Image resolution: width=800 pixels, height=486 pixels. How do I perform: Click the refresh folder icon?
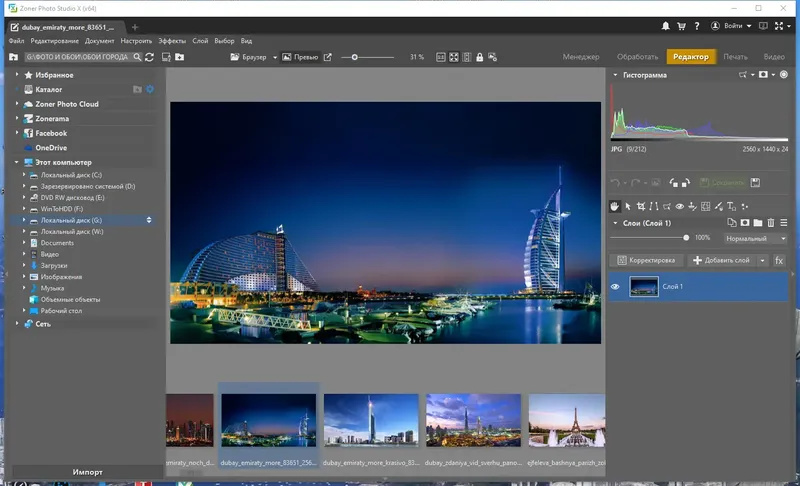pos(149,57)
